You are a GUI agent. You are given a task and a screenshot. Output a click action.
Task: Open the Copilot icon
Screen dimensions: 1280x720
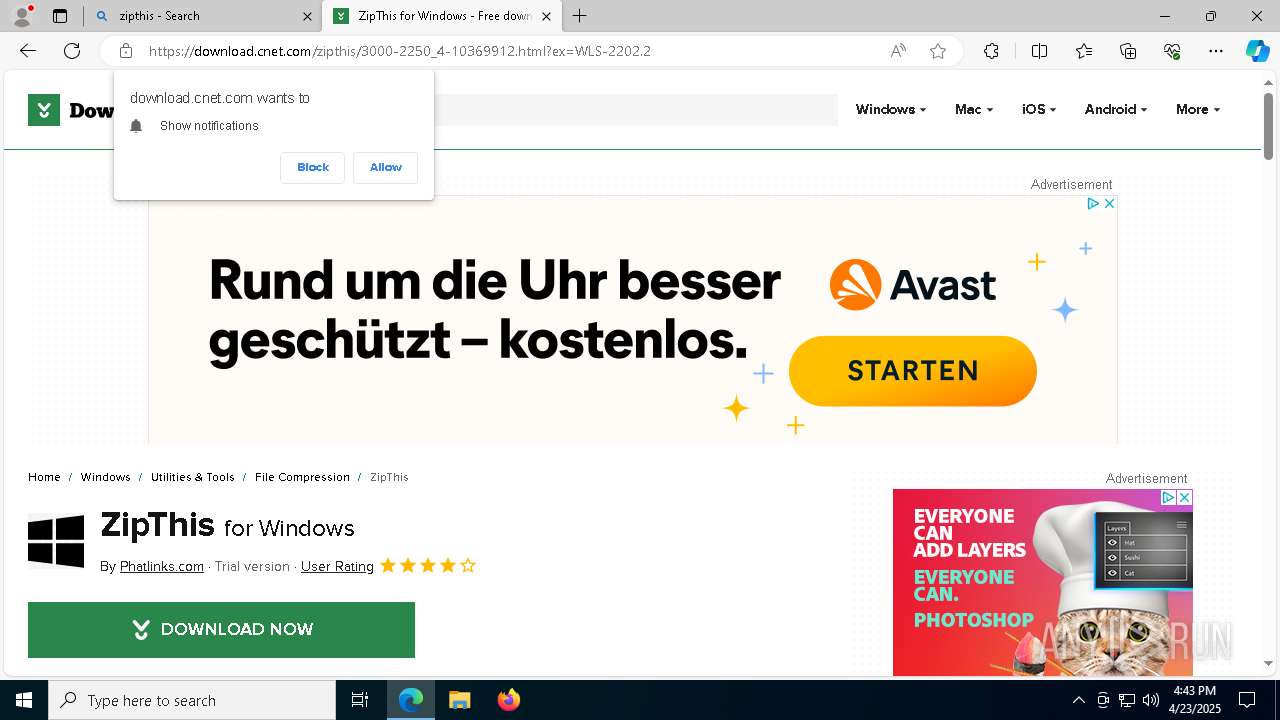tap(1257, 51)
